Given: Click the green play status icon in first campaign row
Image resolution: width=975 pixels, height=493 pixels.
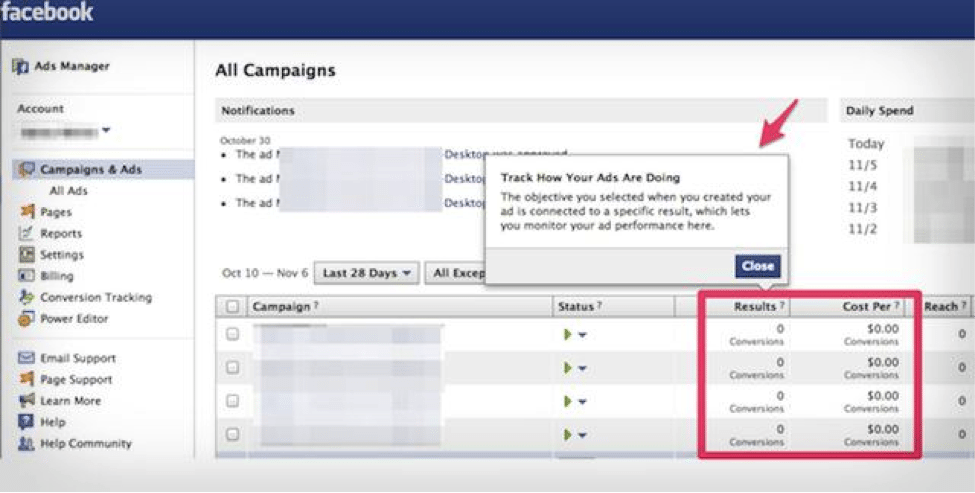Looking at the screenshot, I should click(x=567, y=334).
